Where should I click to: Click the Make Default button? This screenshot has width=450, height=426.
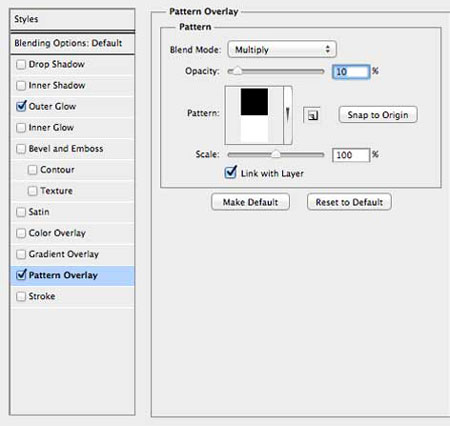pyautogui.click(x=250, y=202)
